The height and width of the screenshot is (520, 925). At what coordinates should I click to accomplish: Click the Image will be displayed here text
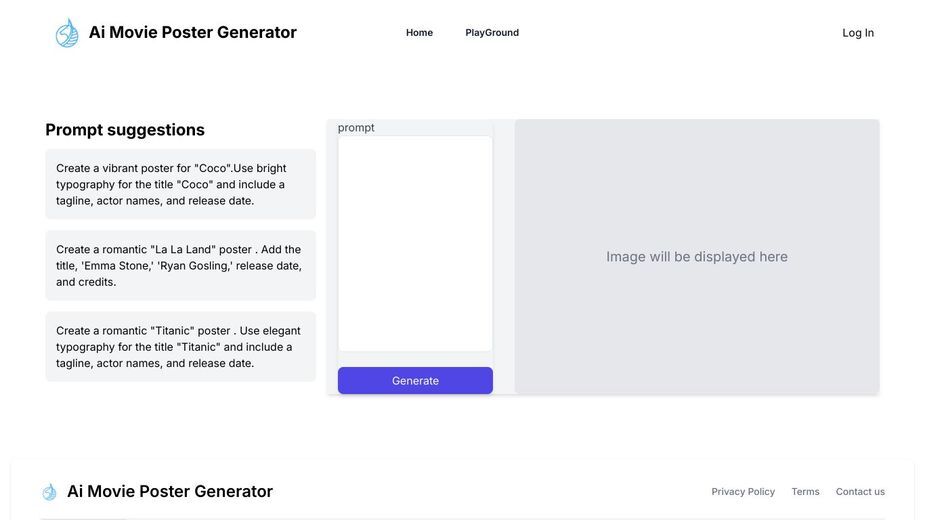[x=697, y=257]
